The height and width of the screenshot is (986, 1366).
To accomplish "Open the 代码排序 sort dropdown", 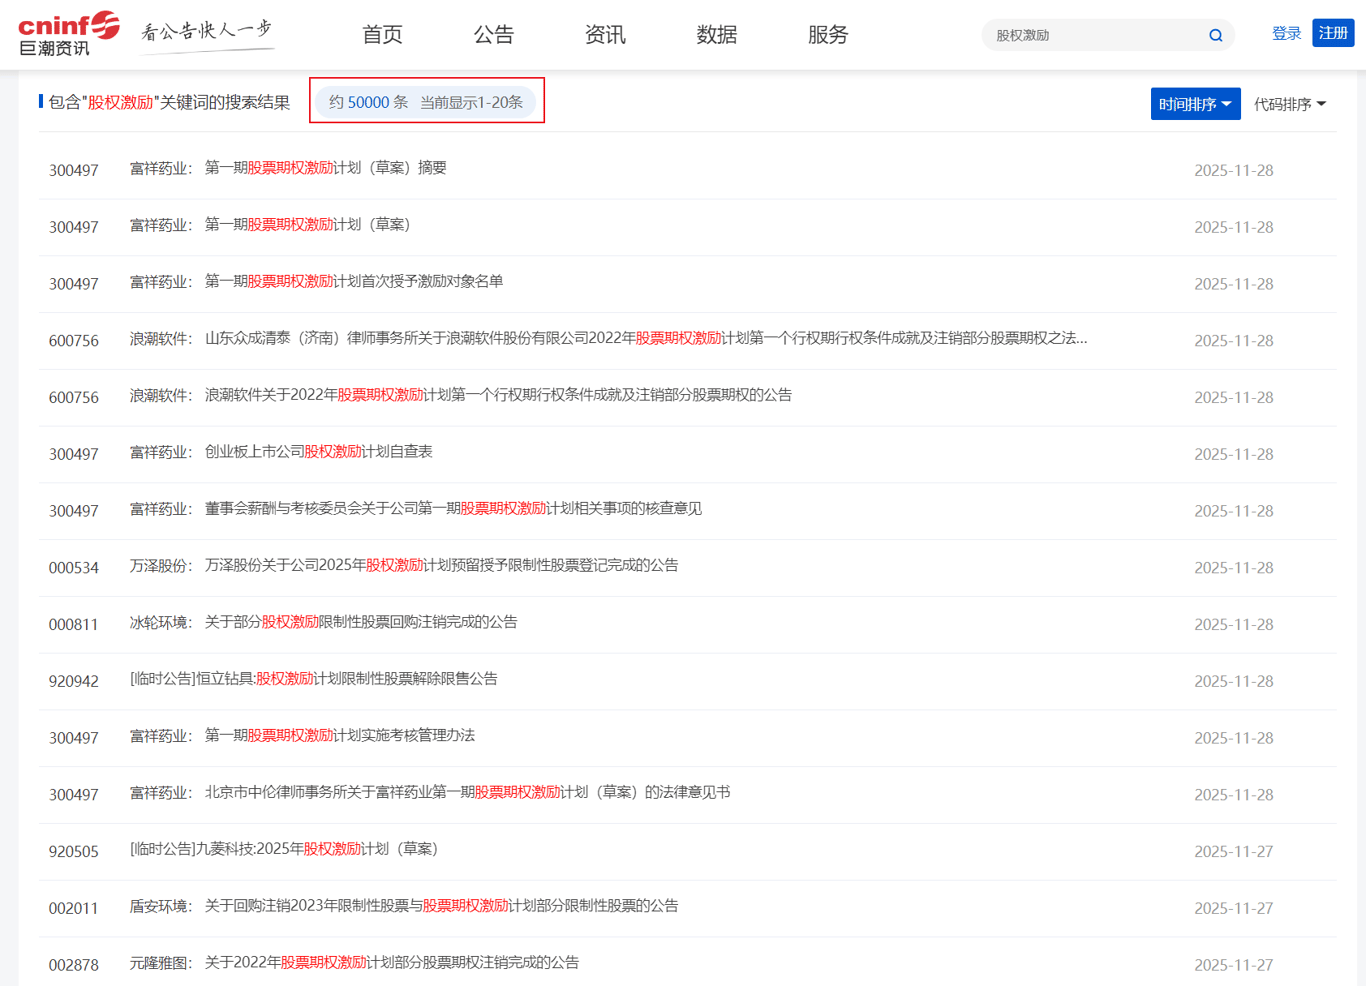I will click(x=1290, y=104).
